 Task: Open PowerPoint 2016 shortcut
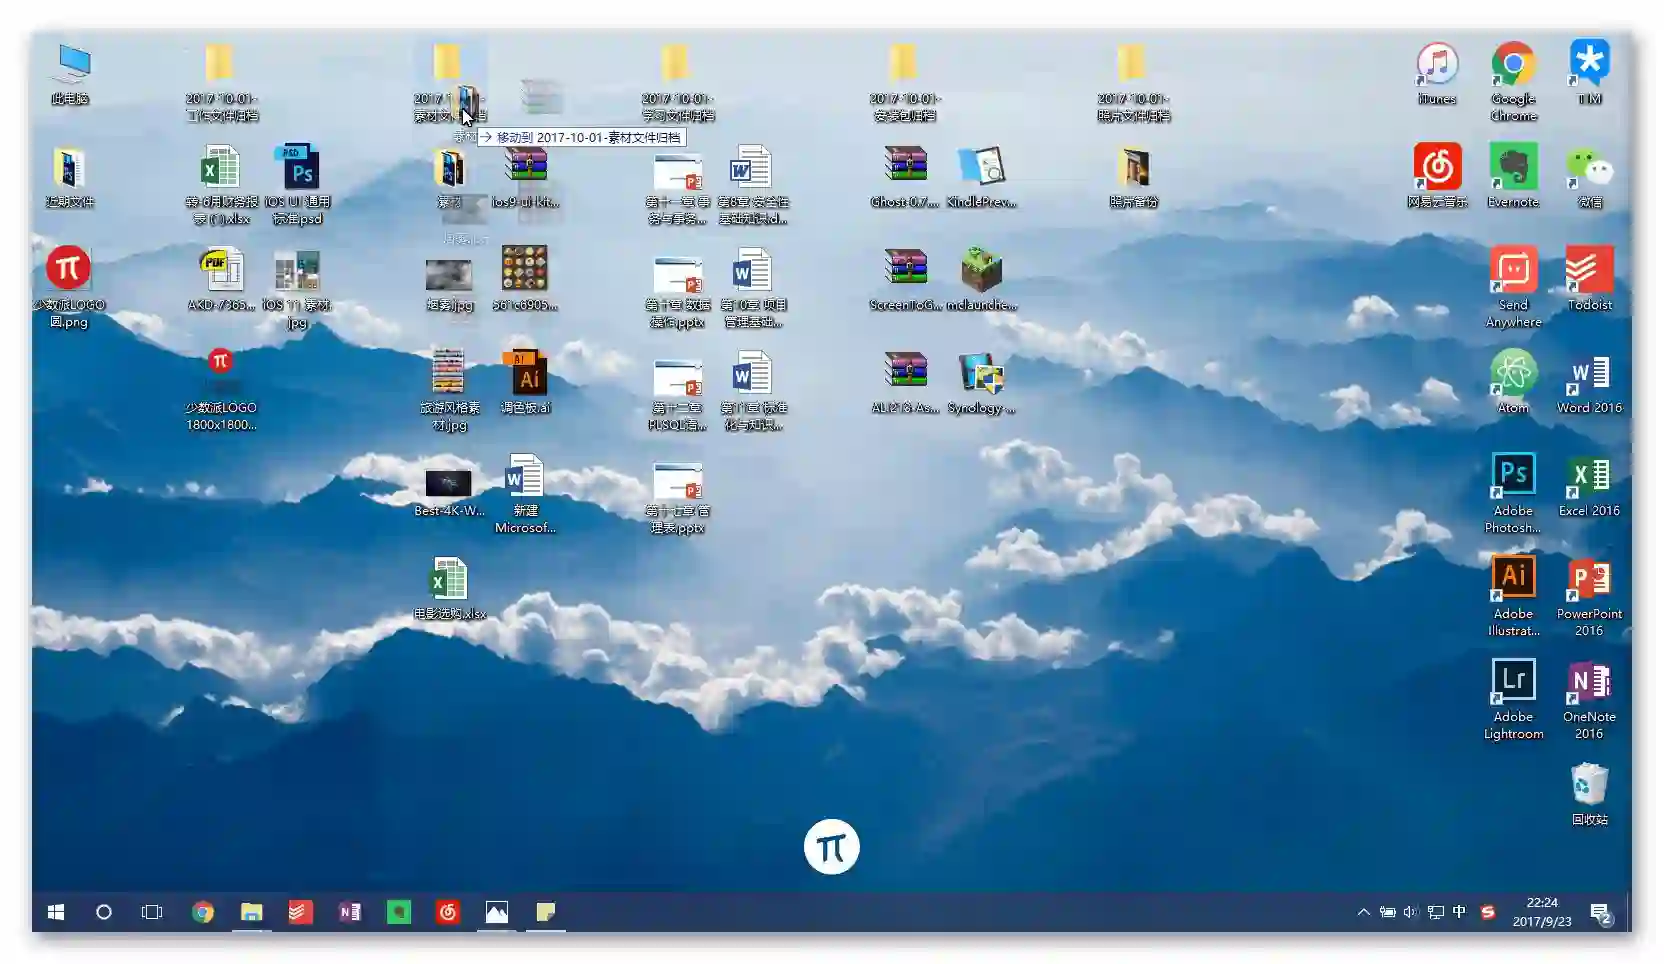pyautogui.click(x=1589, y=579)
